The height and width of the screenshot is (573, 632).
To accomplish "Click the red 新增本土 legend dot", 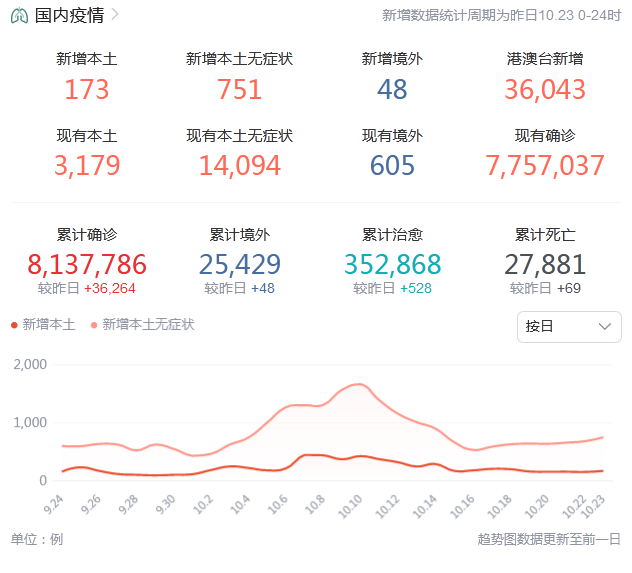I will coord(15,326).
